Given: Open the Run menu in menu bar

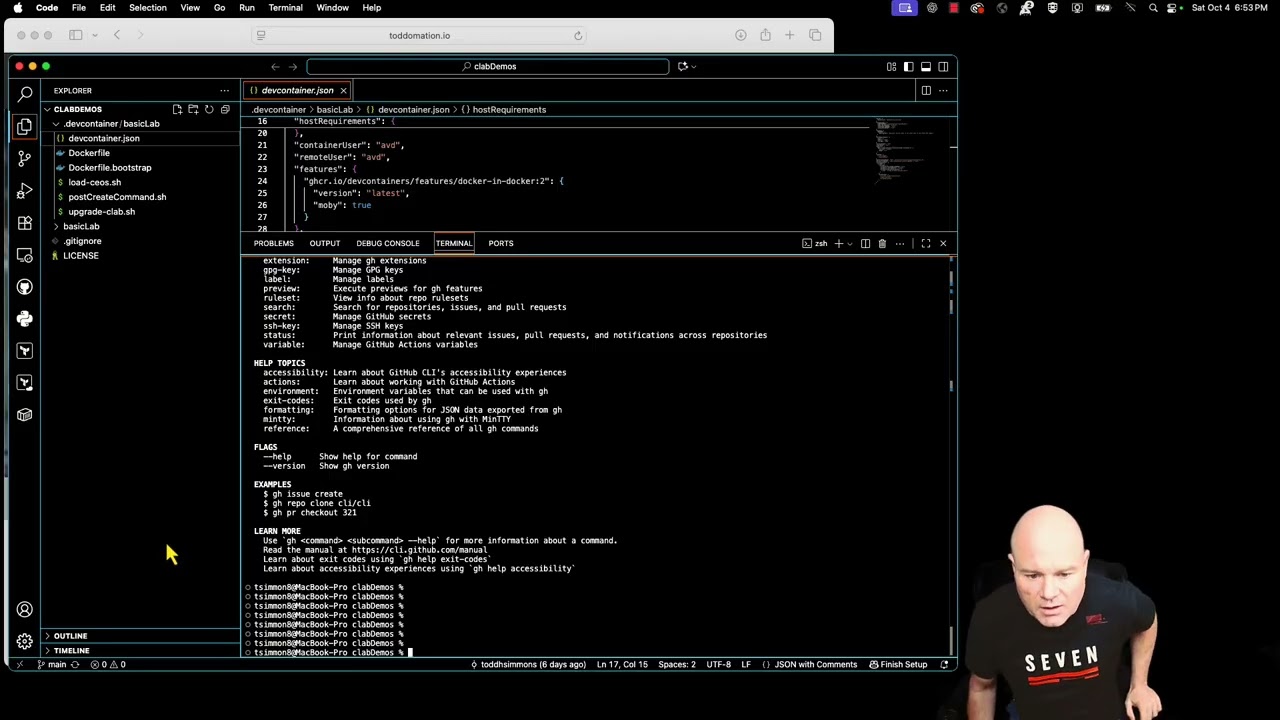Looking at the screenshot, I should (247, 8).
